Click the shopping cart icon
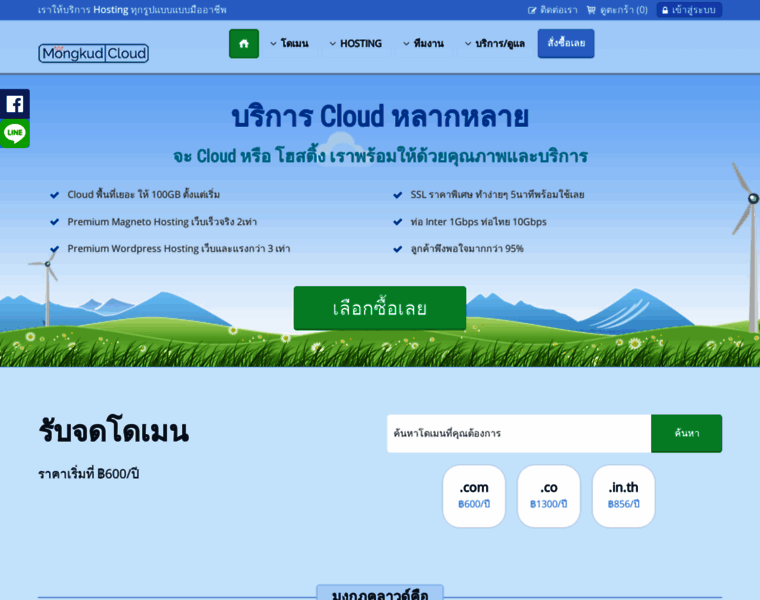 591,10
